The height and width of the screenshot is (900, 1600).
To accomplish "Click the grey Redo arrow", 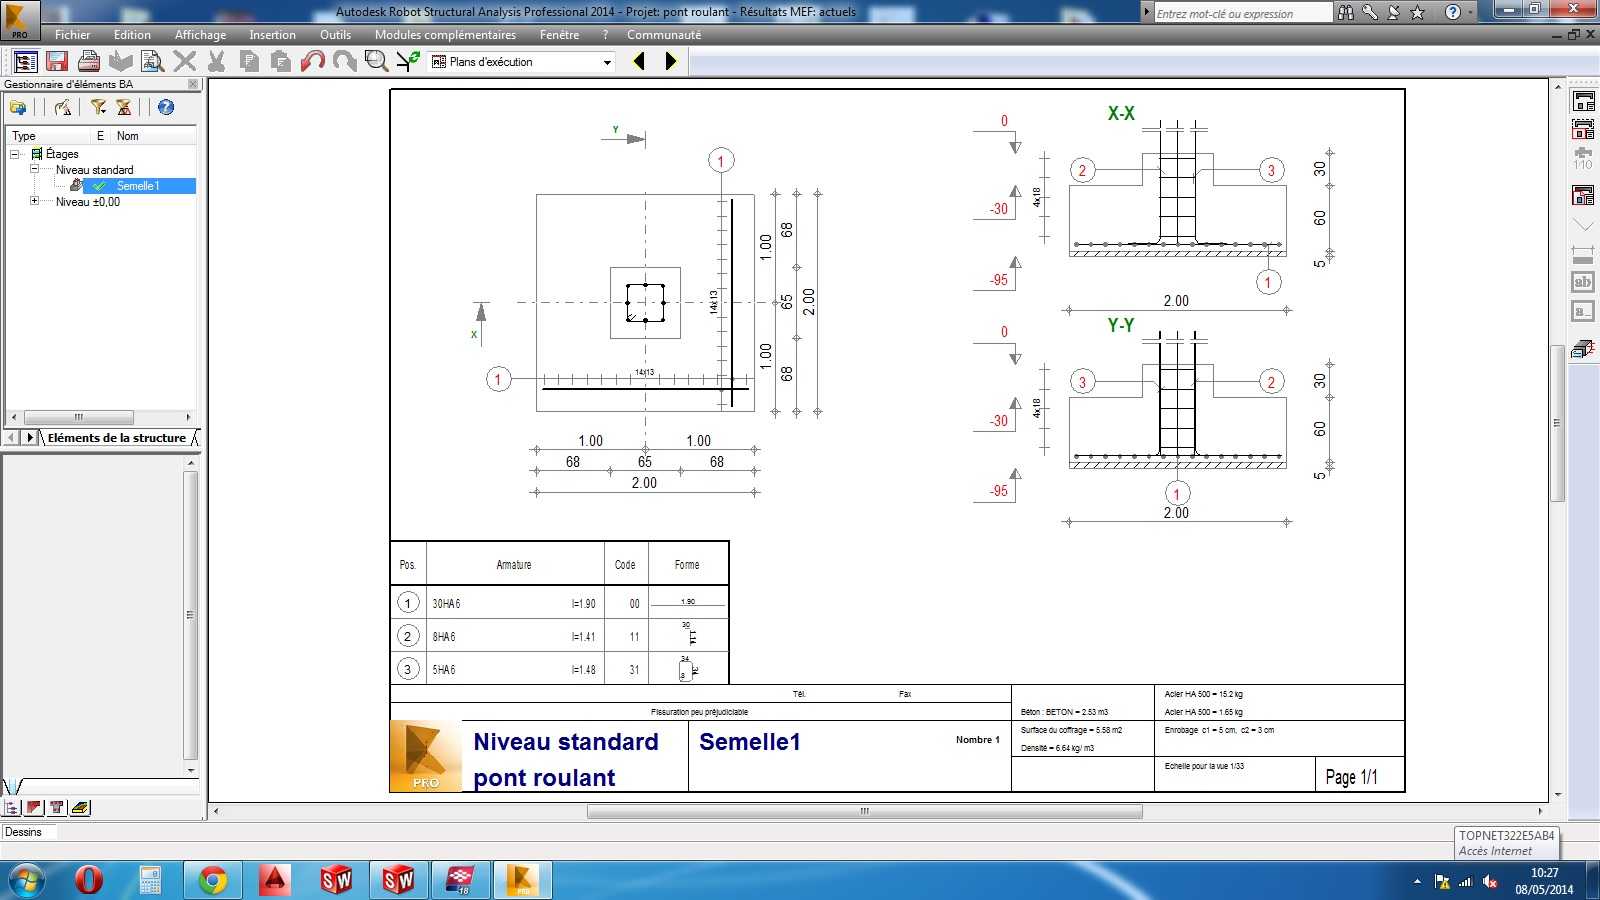I will 344,62.
